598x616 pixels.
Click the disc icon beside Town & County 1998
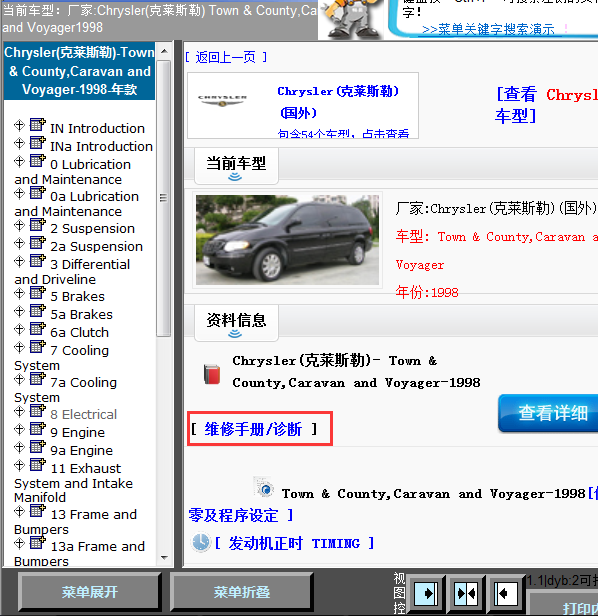pos(264,488)
